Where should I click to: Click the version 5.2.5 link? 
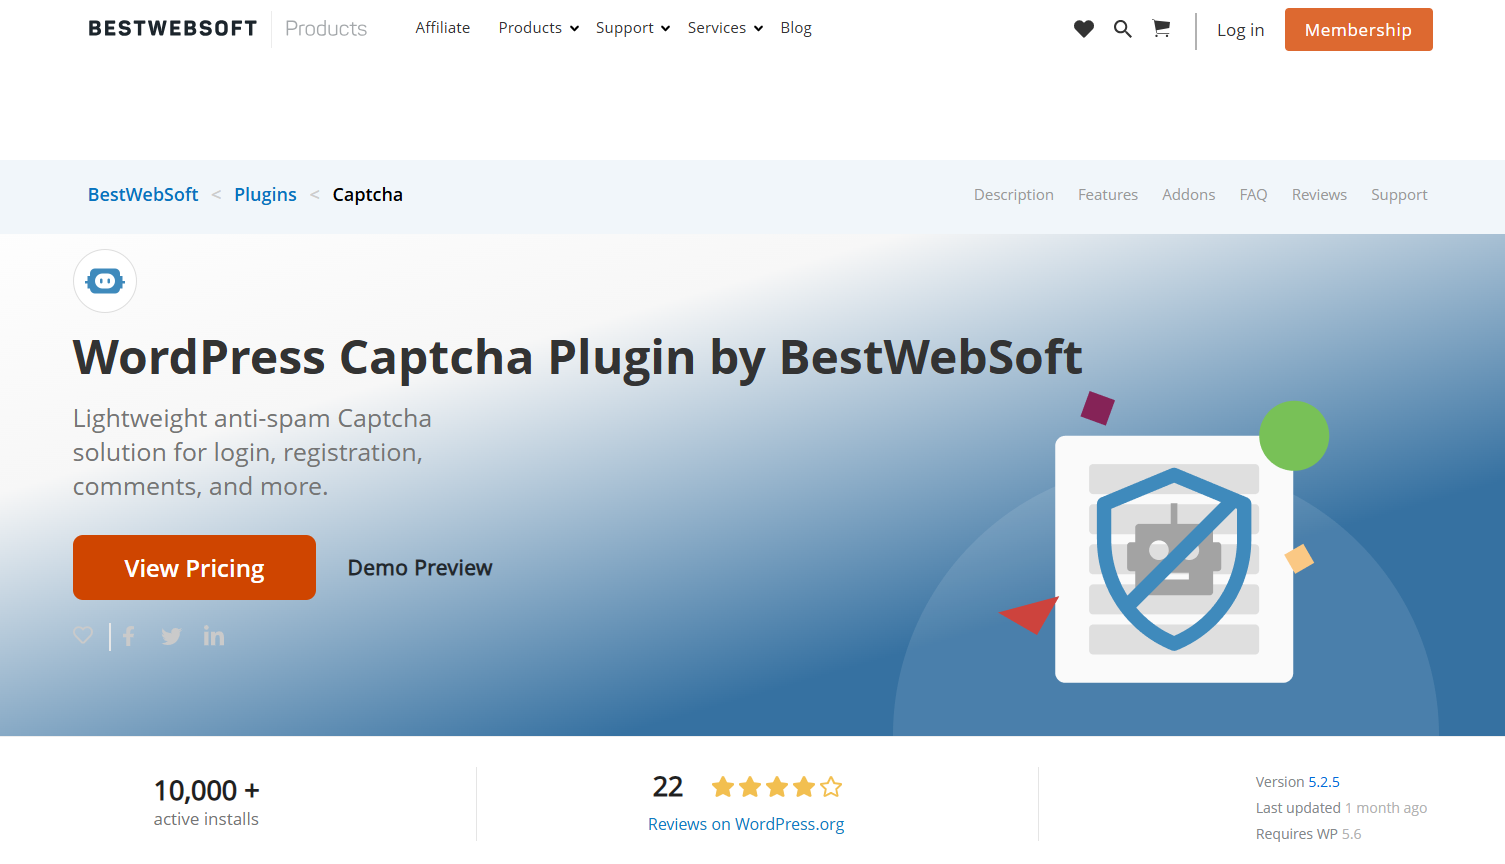1324,782
